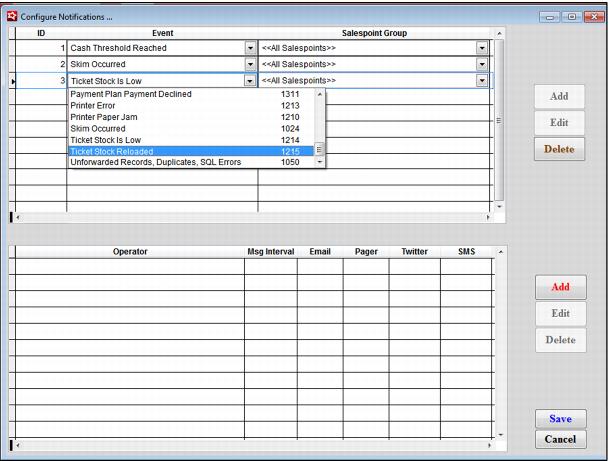Click notifications grid vertical scrollbar thumb
The image size is (610, 461).
[499, 121]
